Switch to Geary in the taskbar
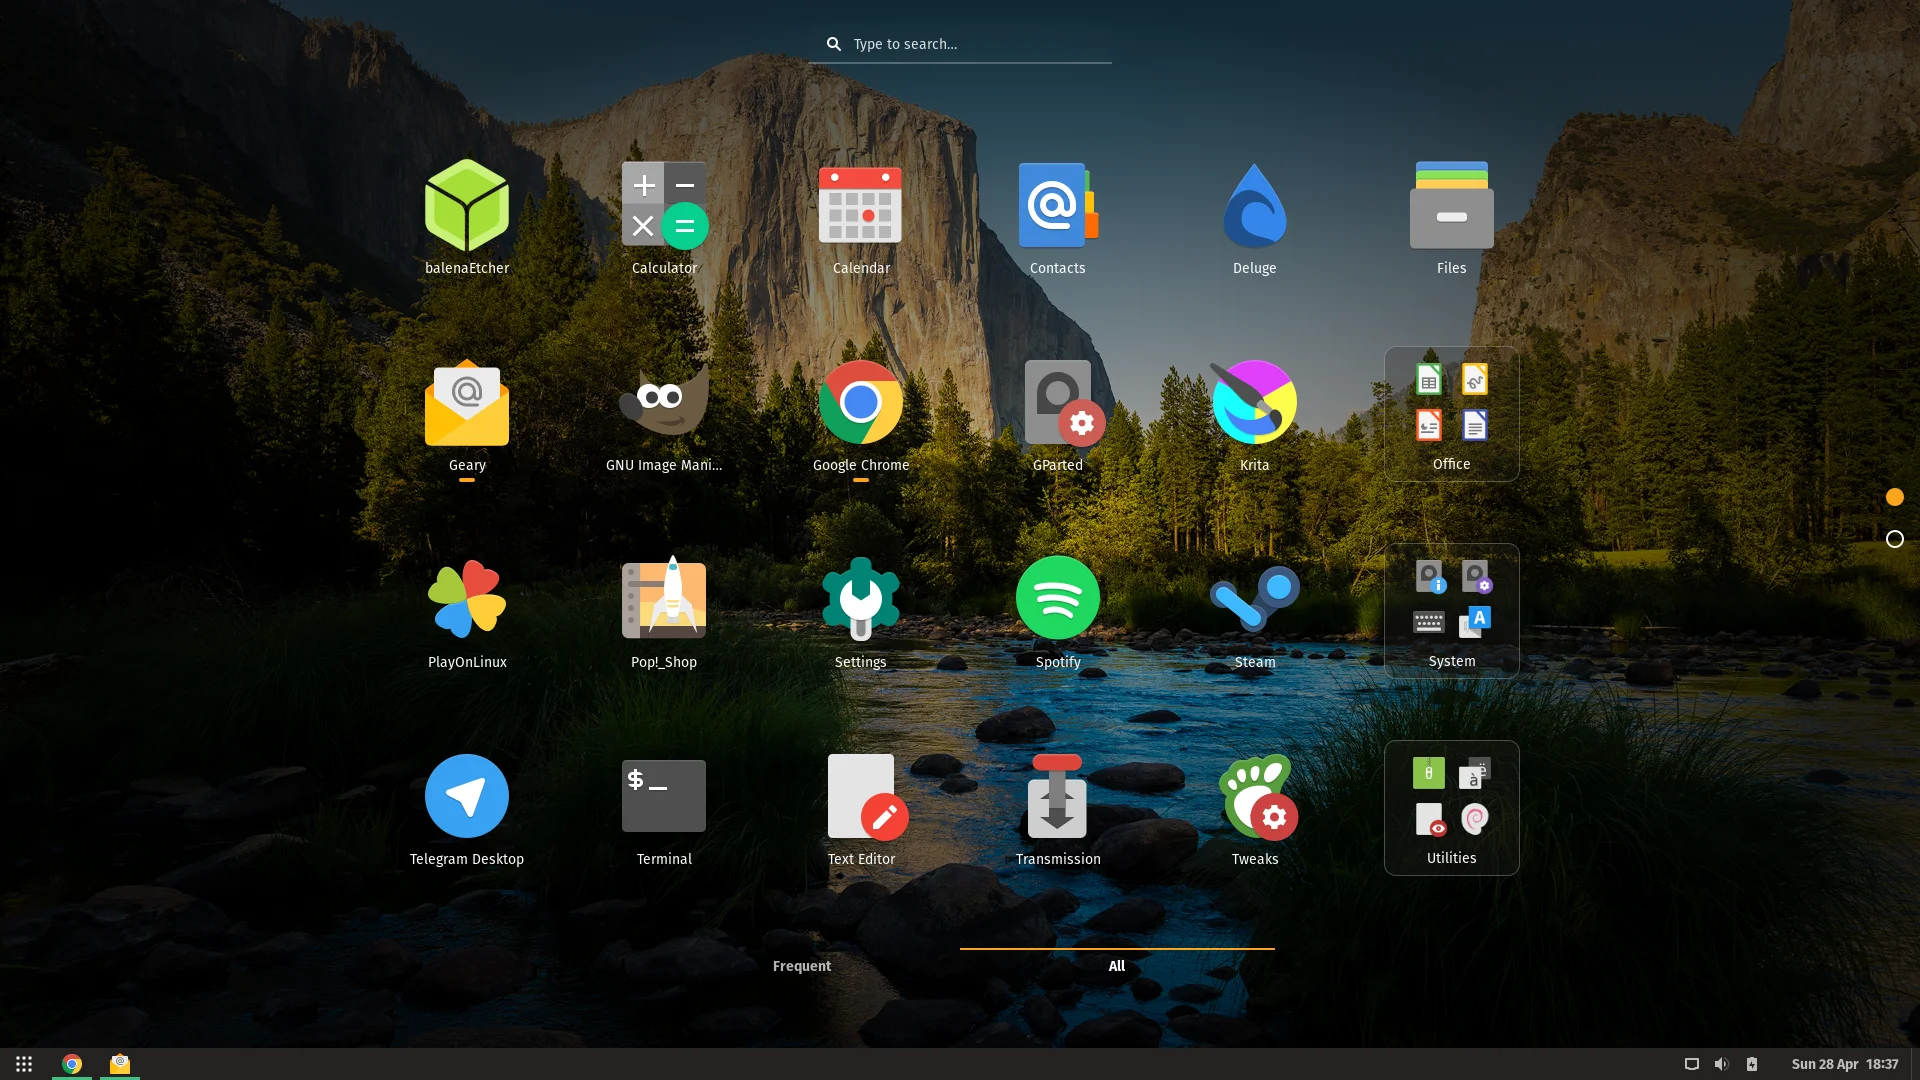 pyautogui.click(x=120, y=1064)
